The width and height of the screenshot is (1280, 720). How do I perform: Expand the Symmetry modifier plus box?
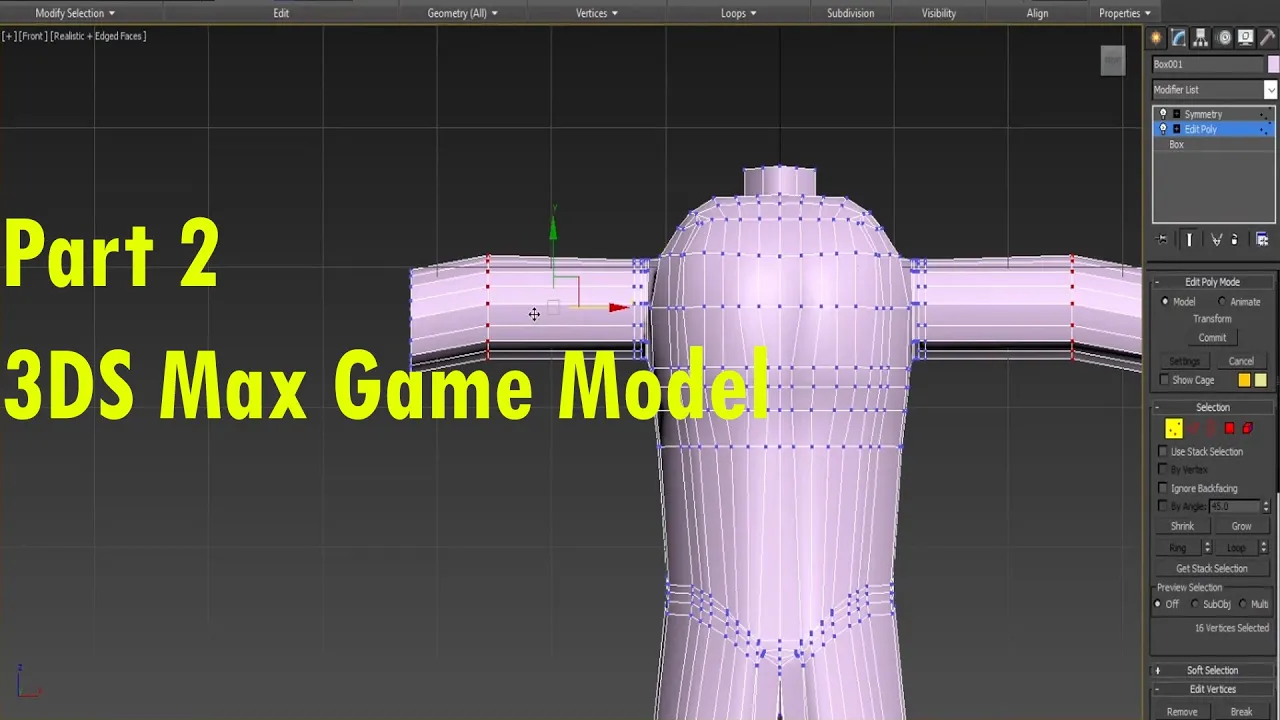click(1176, 114)
